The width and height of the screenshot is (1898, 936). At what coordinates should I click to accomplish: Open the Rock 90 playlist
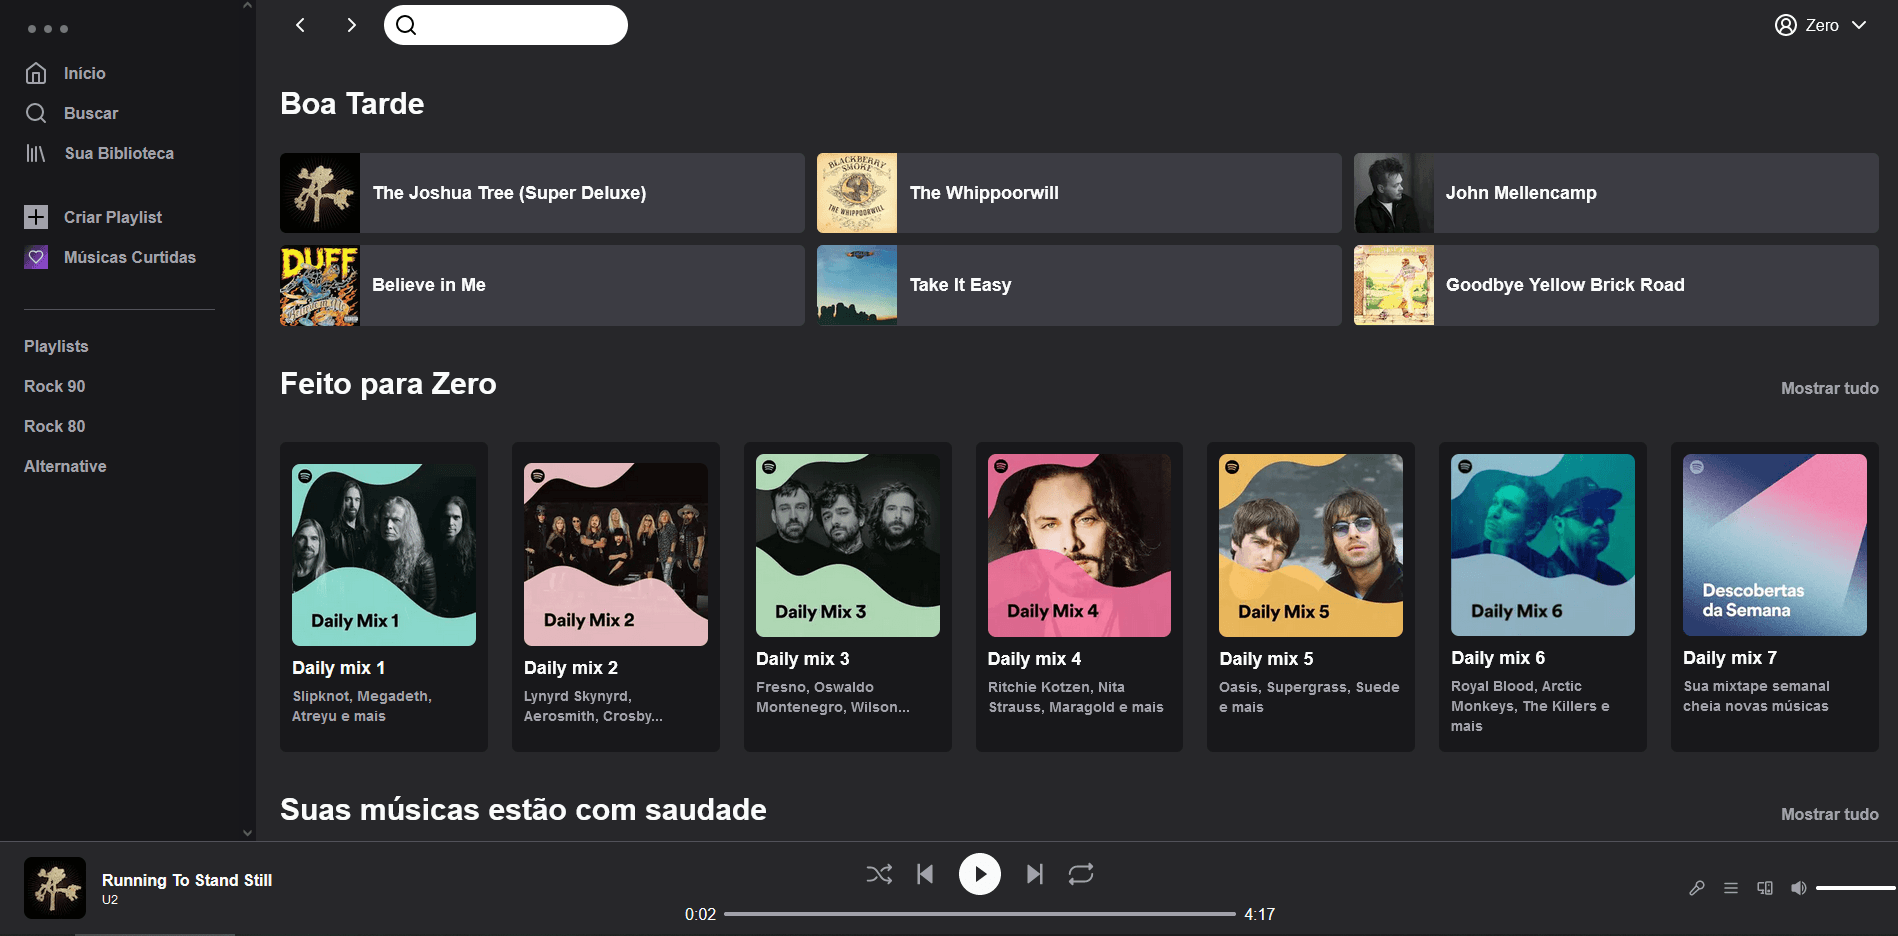pyautogui.click(x=55, y=386)
